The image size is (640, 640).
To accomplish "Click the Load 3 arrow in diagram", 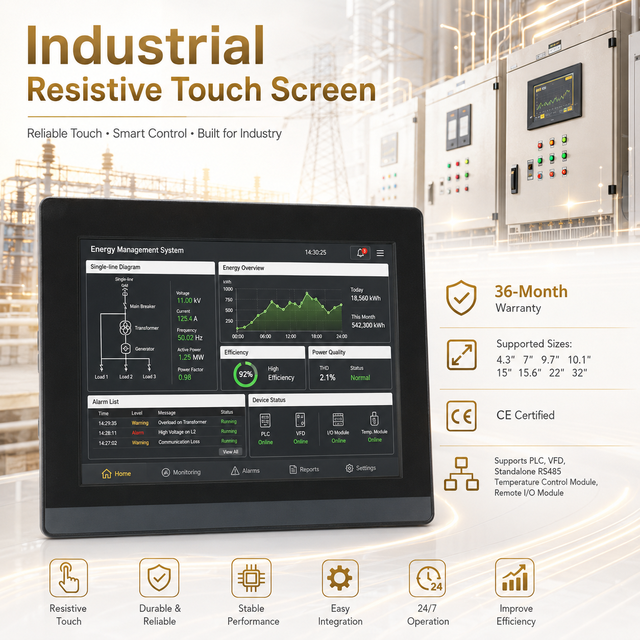I will pos(149,366).
